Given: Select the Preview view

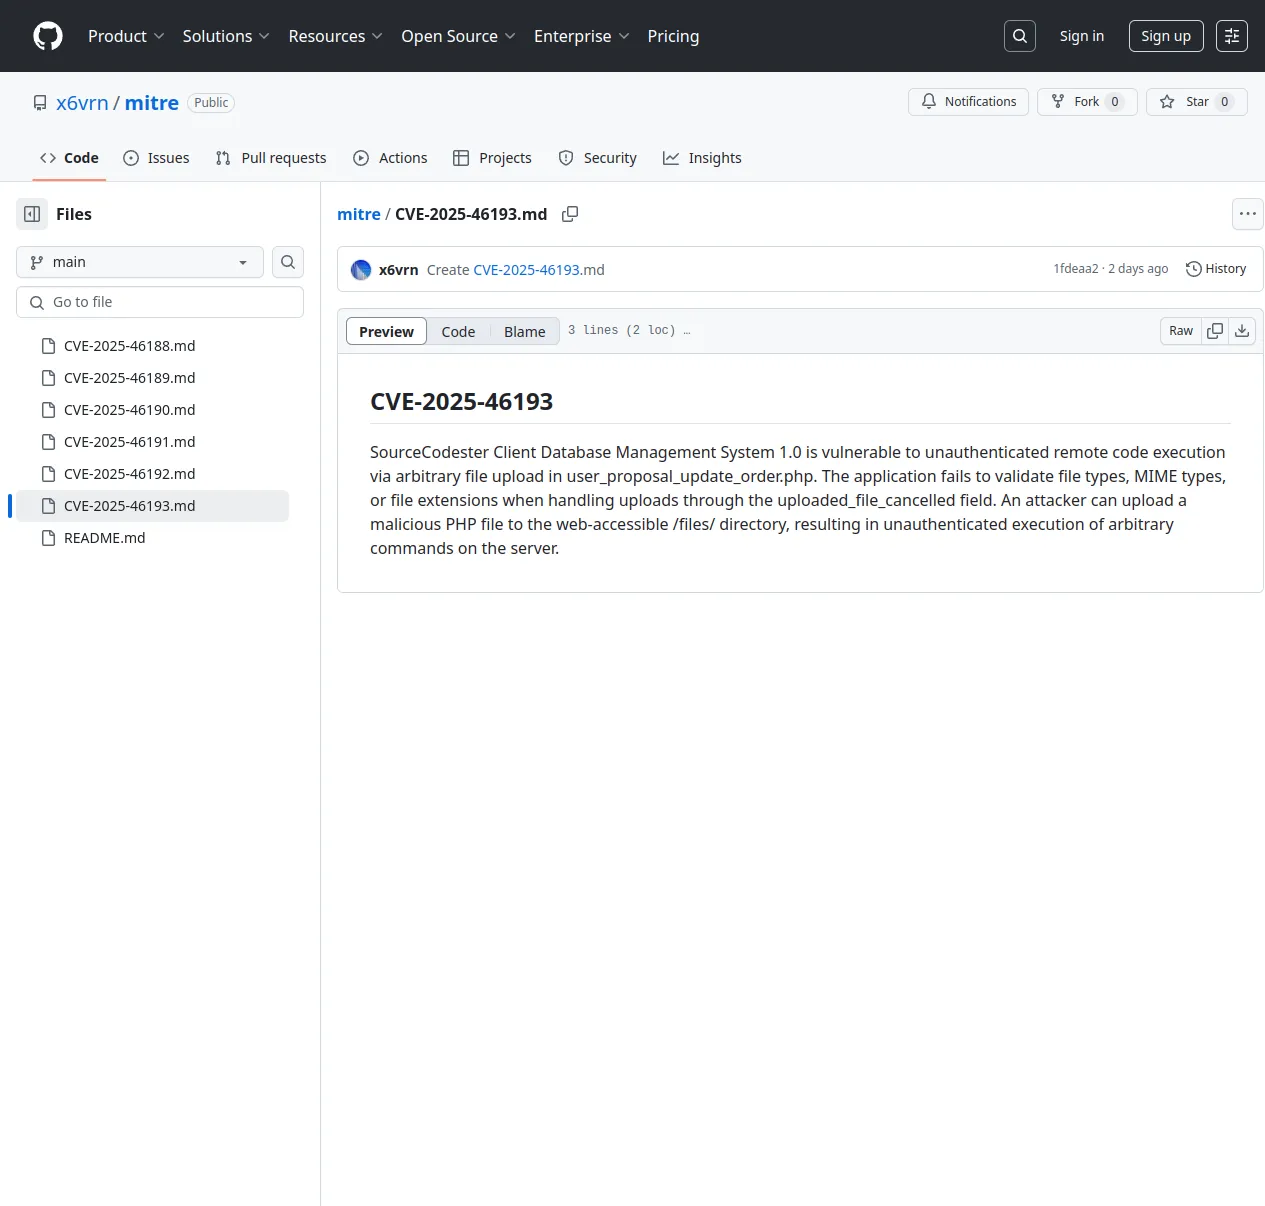Looking at the screenshot, I should coord(386,331).
